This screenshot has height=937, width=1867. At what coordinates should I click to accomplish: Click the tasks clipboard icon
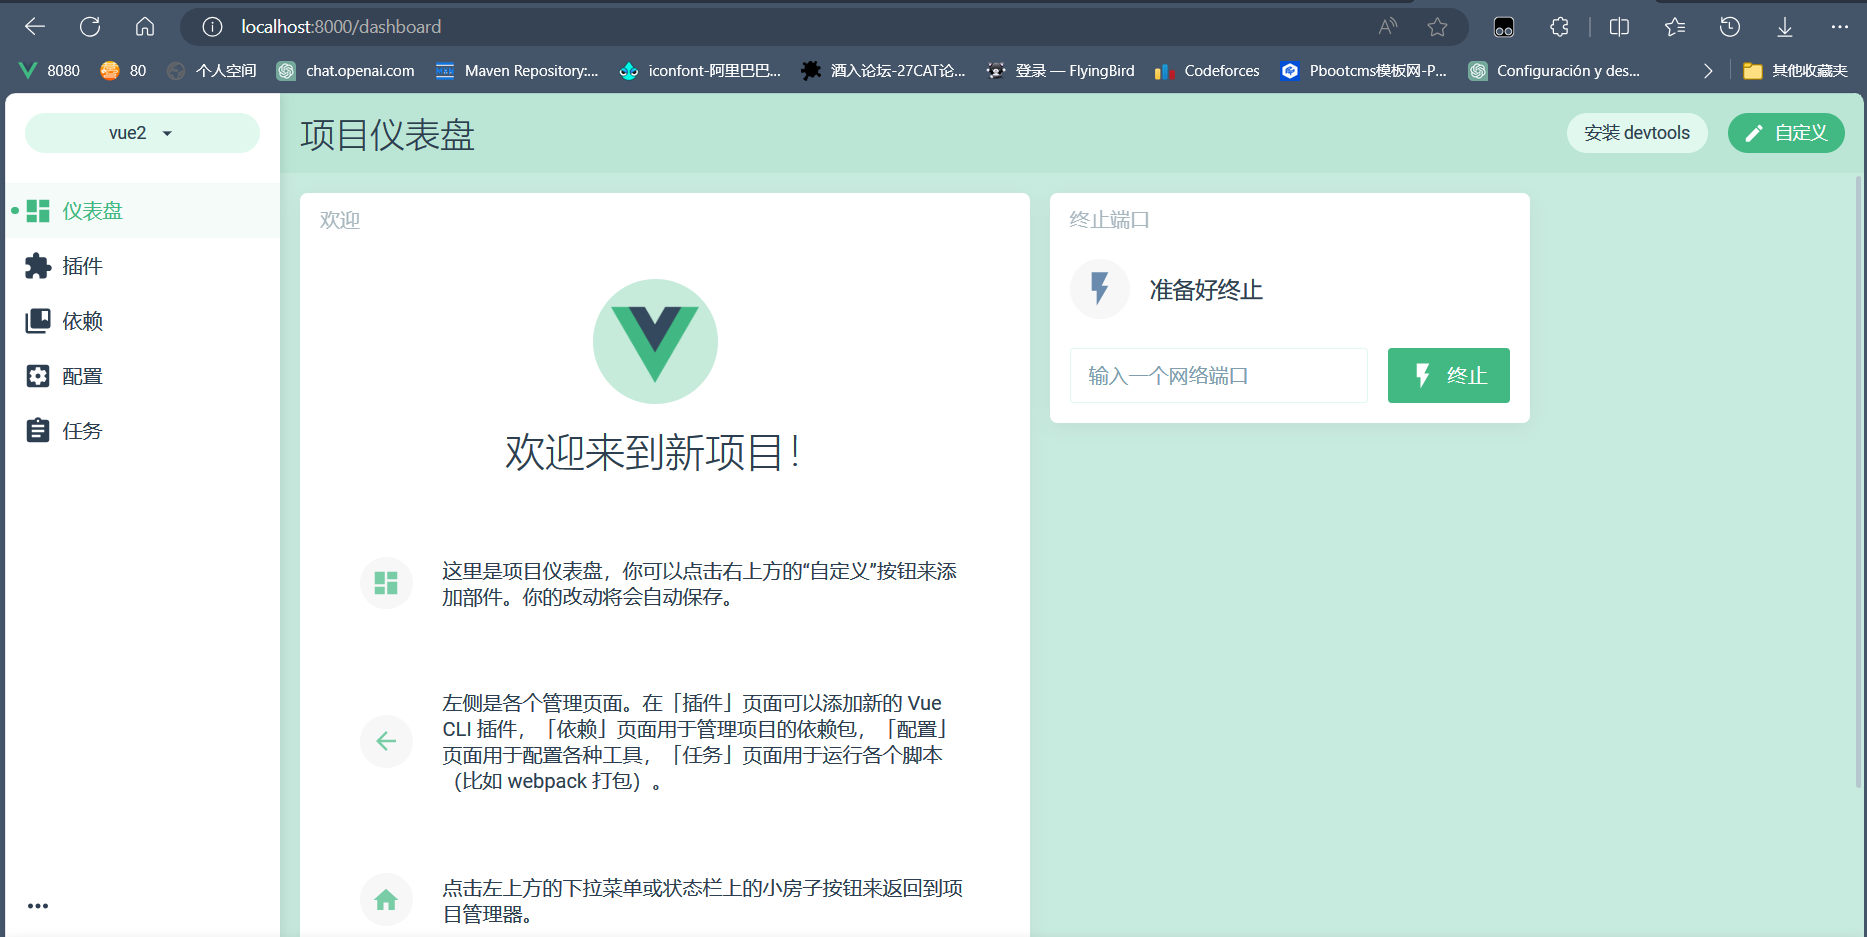tap(38, 431)
